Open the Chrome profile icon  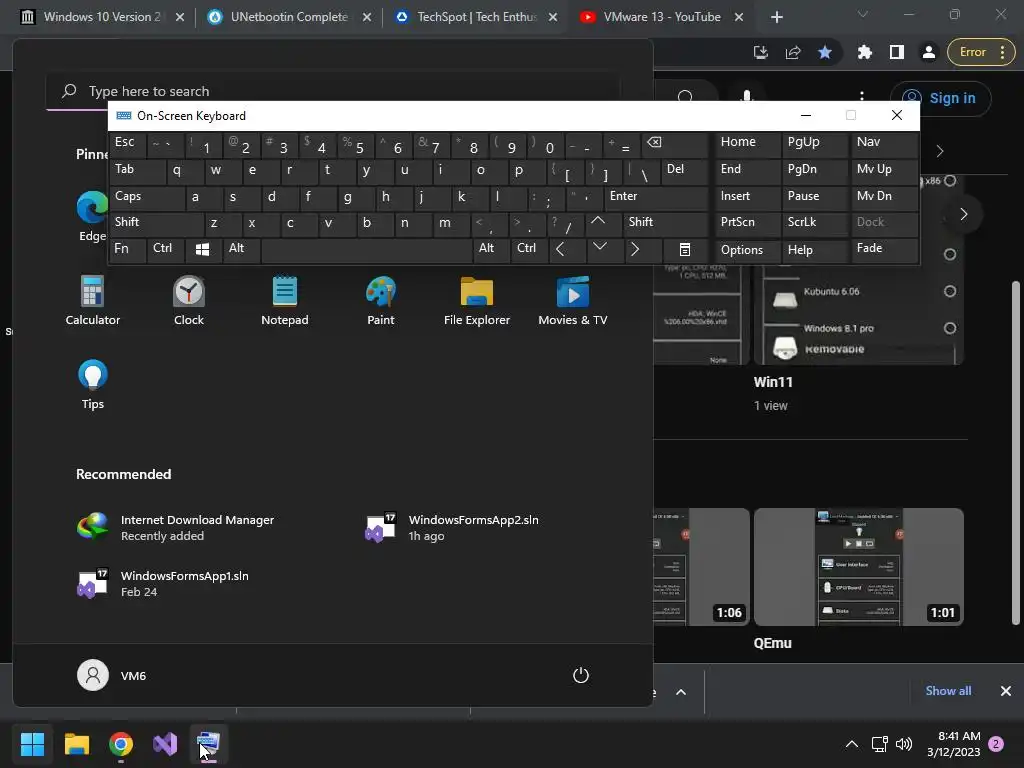click(929, 52)
